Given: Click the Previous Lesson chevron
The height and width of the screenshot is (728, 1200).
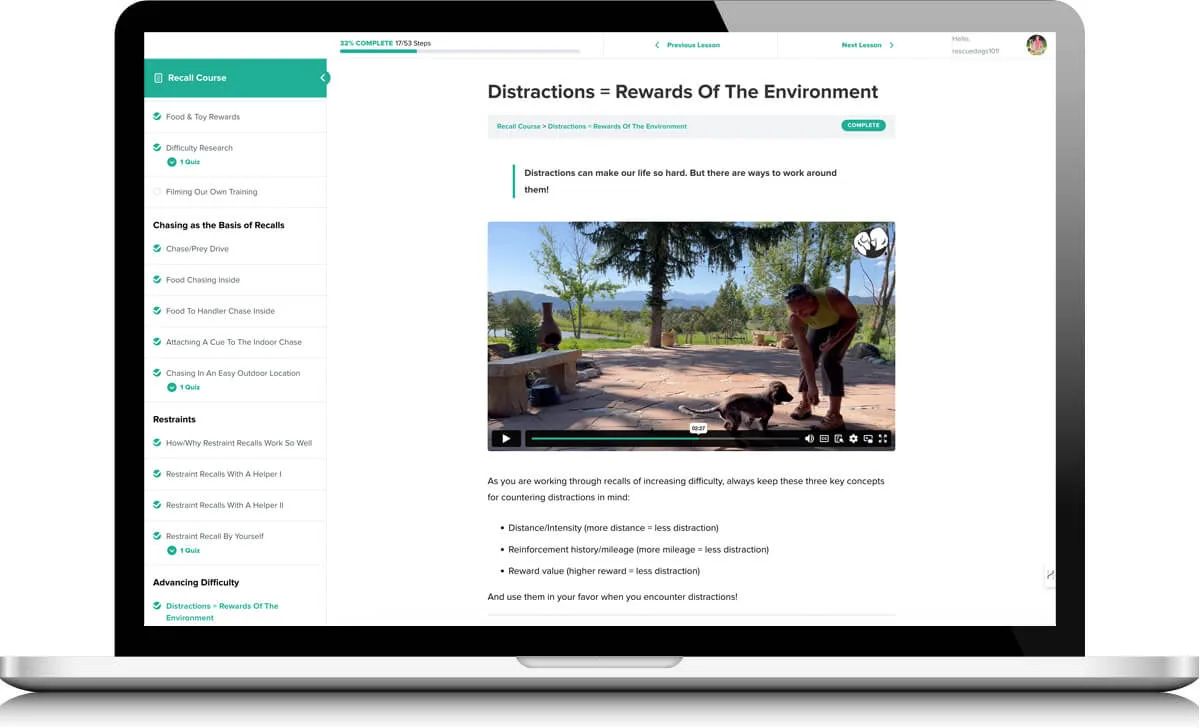Looking at the screenshot, I should coord(657,45).
